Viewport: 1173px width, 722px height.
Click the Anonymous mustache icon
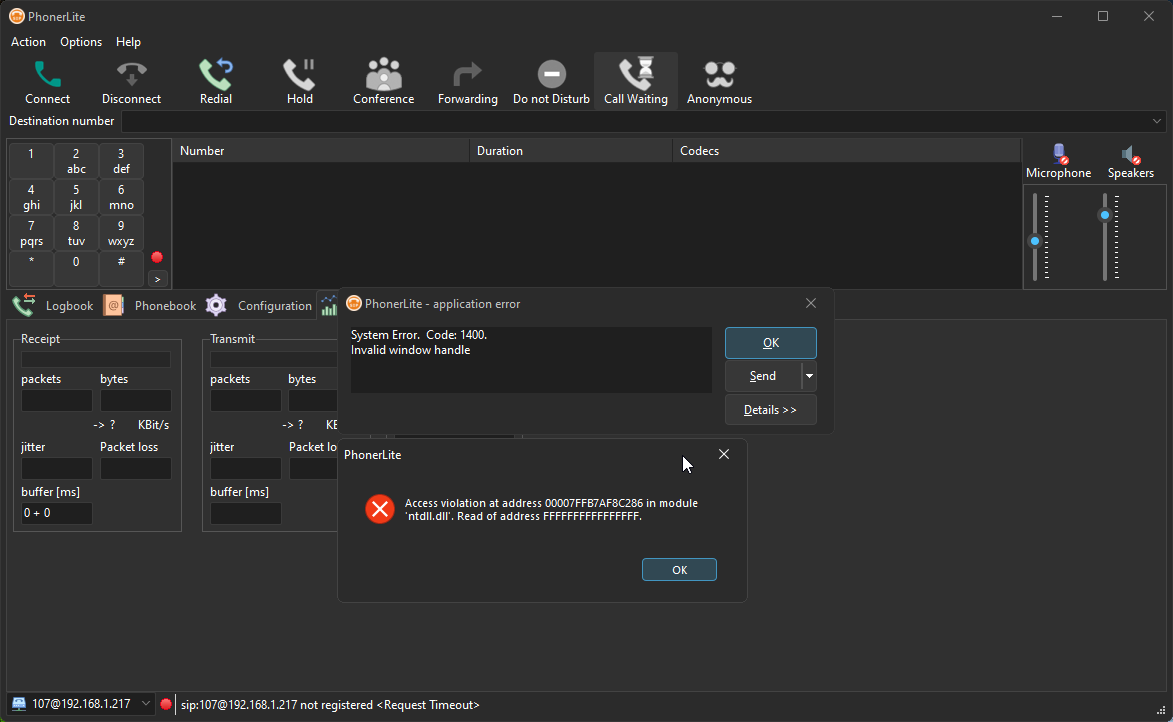pos(719,74)
